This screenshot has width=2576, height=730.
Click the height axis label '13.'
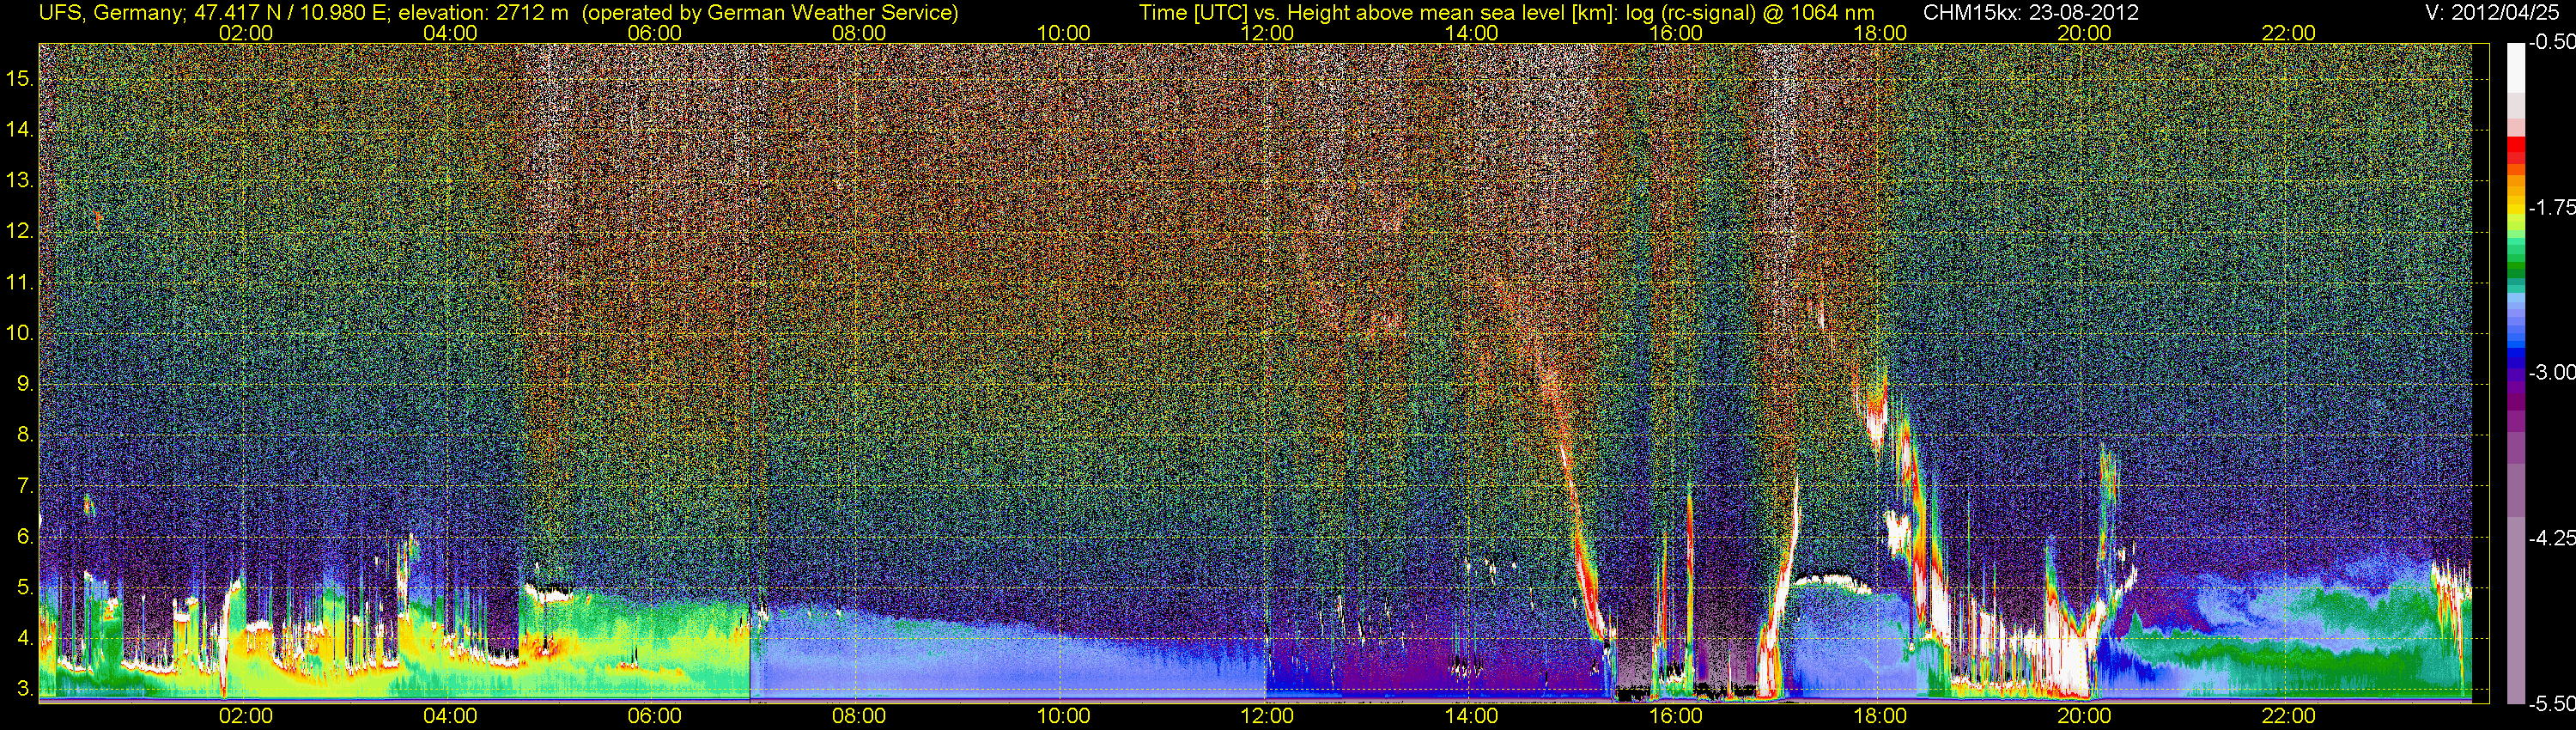pos(20,180)
